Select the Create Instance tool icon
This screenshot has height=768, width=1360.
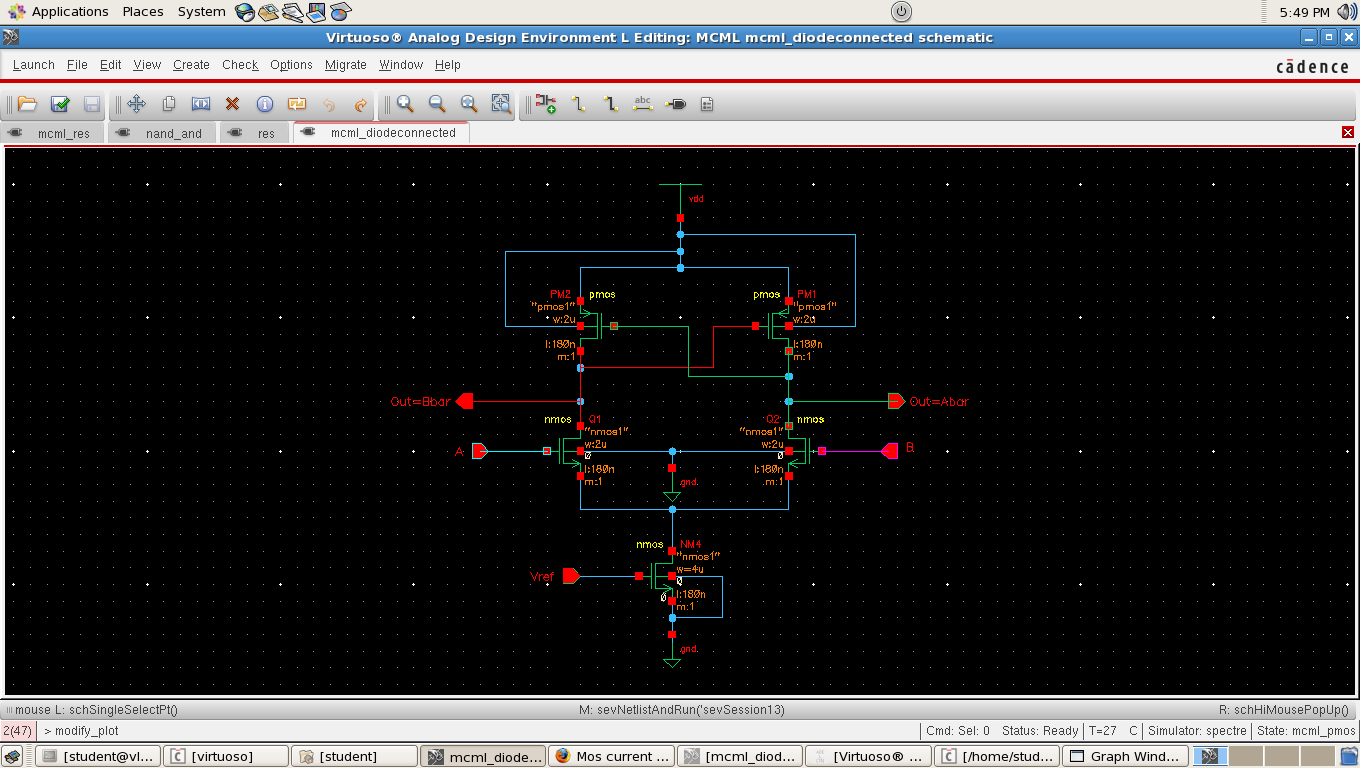[x=545, y=104]
